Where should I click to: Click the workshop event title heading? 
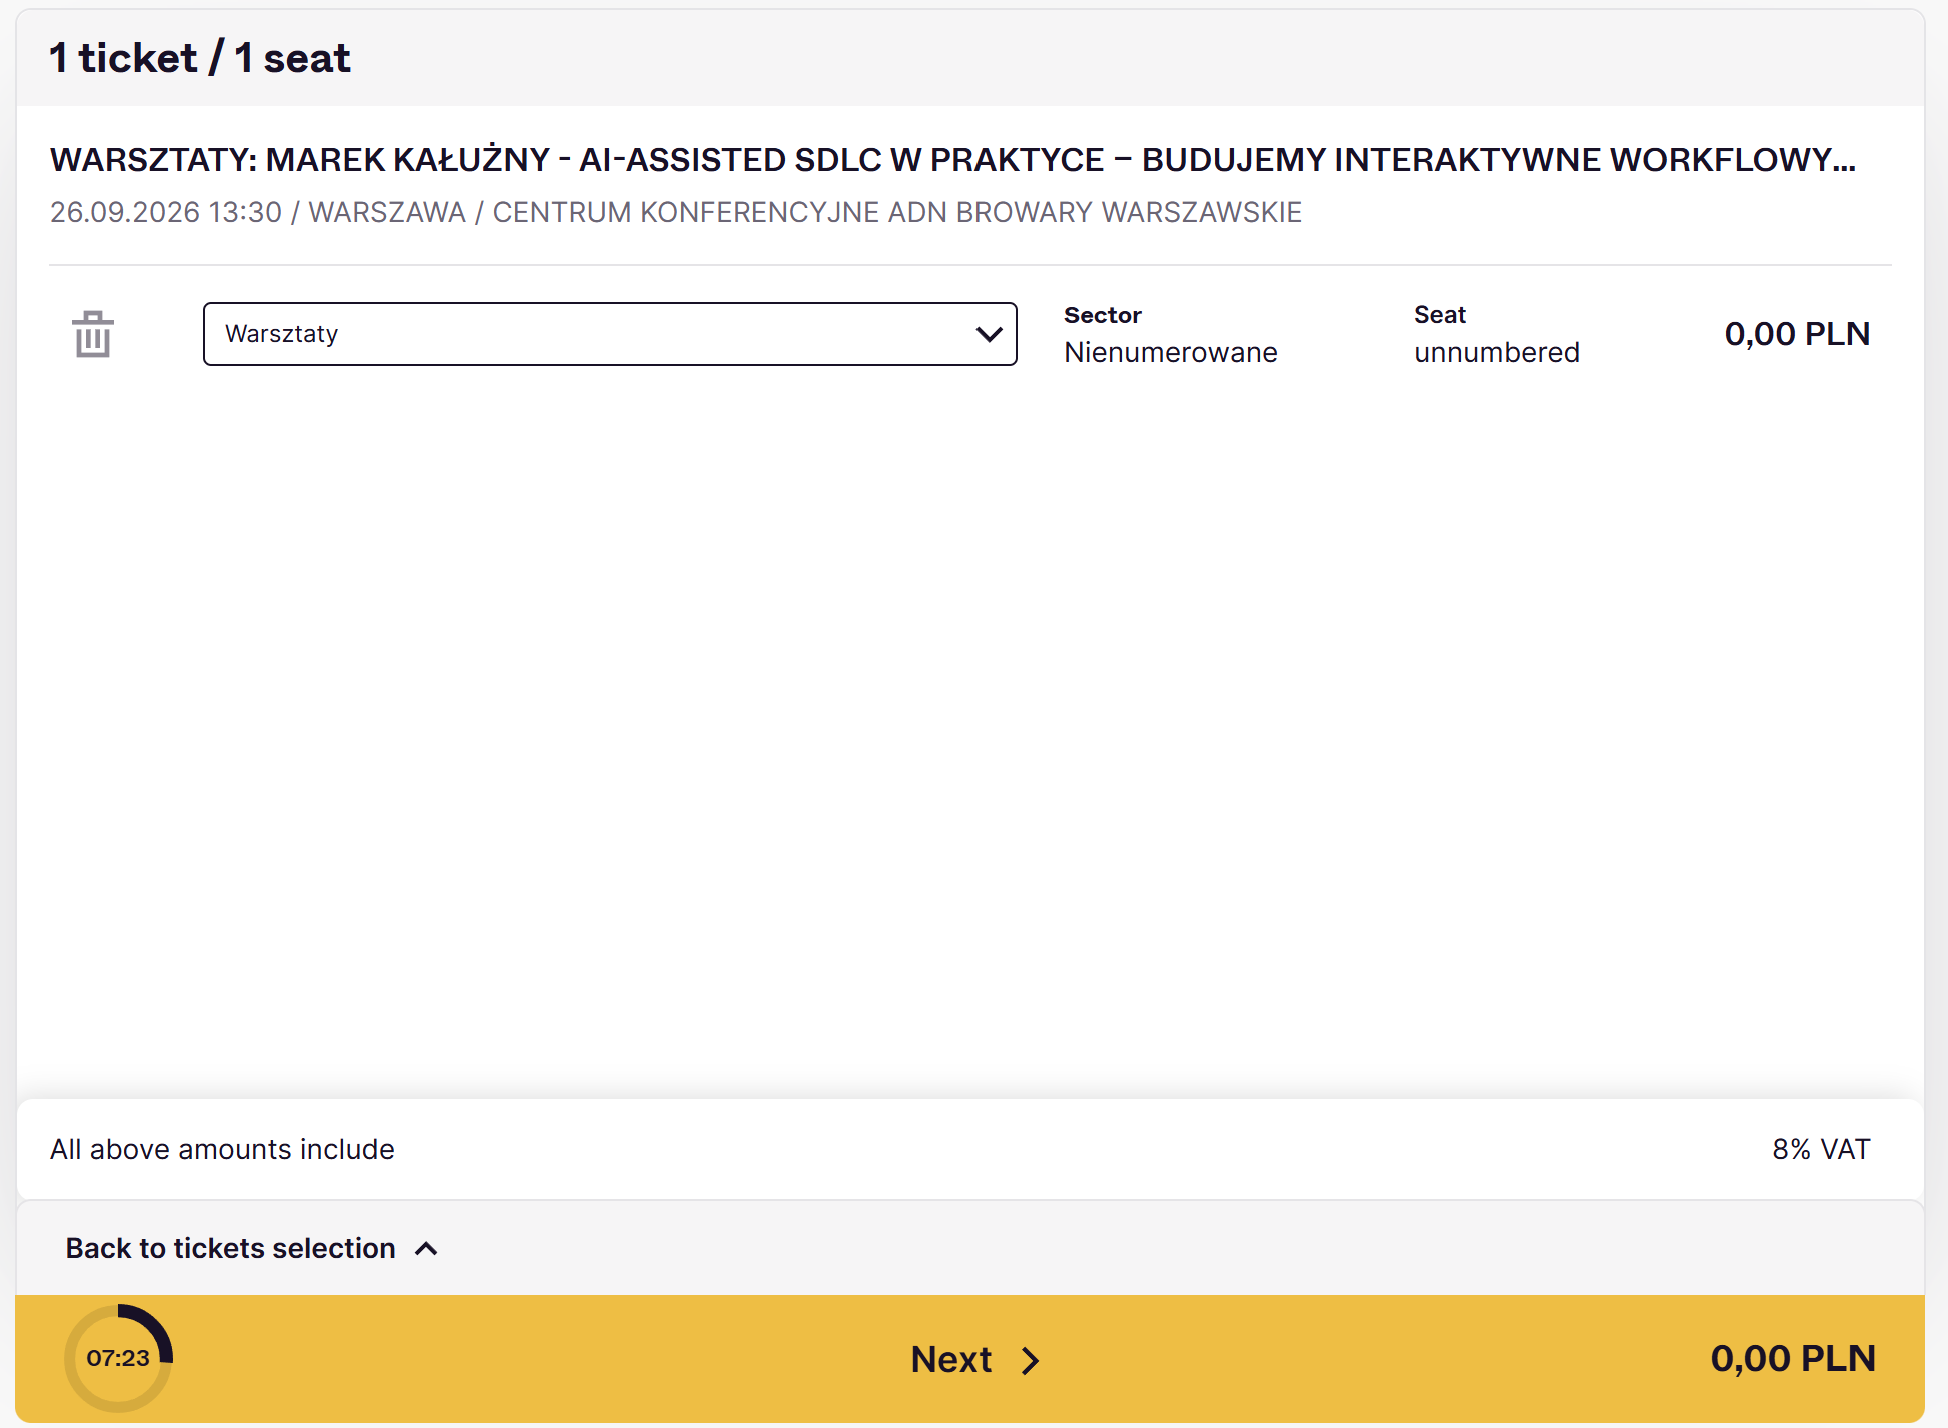click(x=953, y=160)
